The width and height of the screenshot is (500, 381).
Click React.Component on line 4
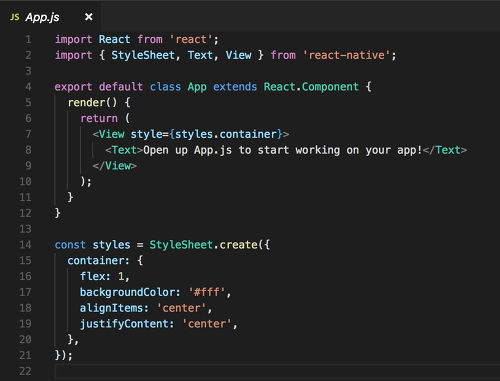311,87
